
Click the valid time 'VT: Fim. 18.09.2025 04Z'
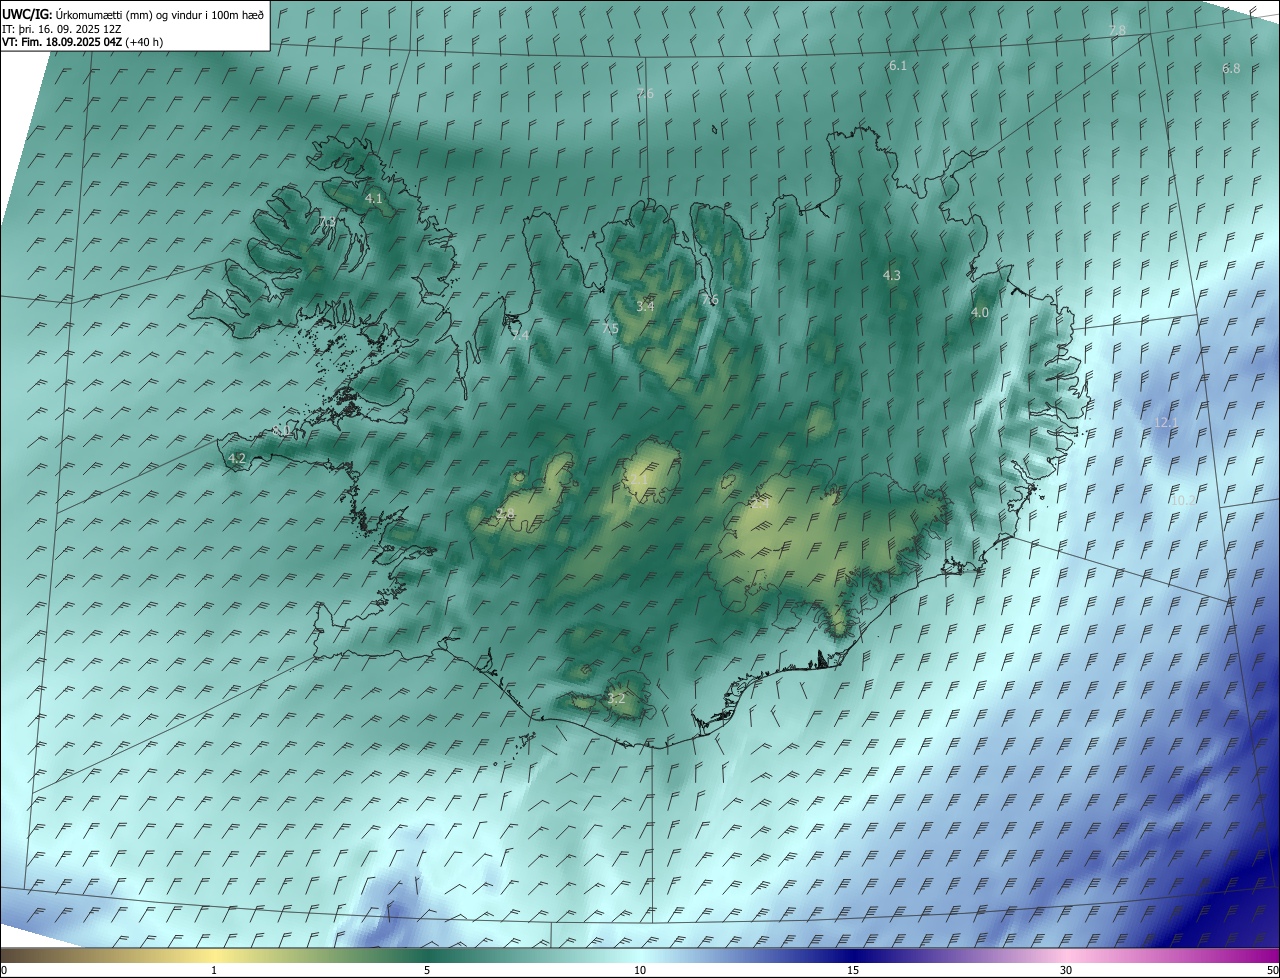tap(63, 42)
